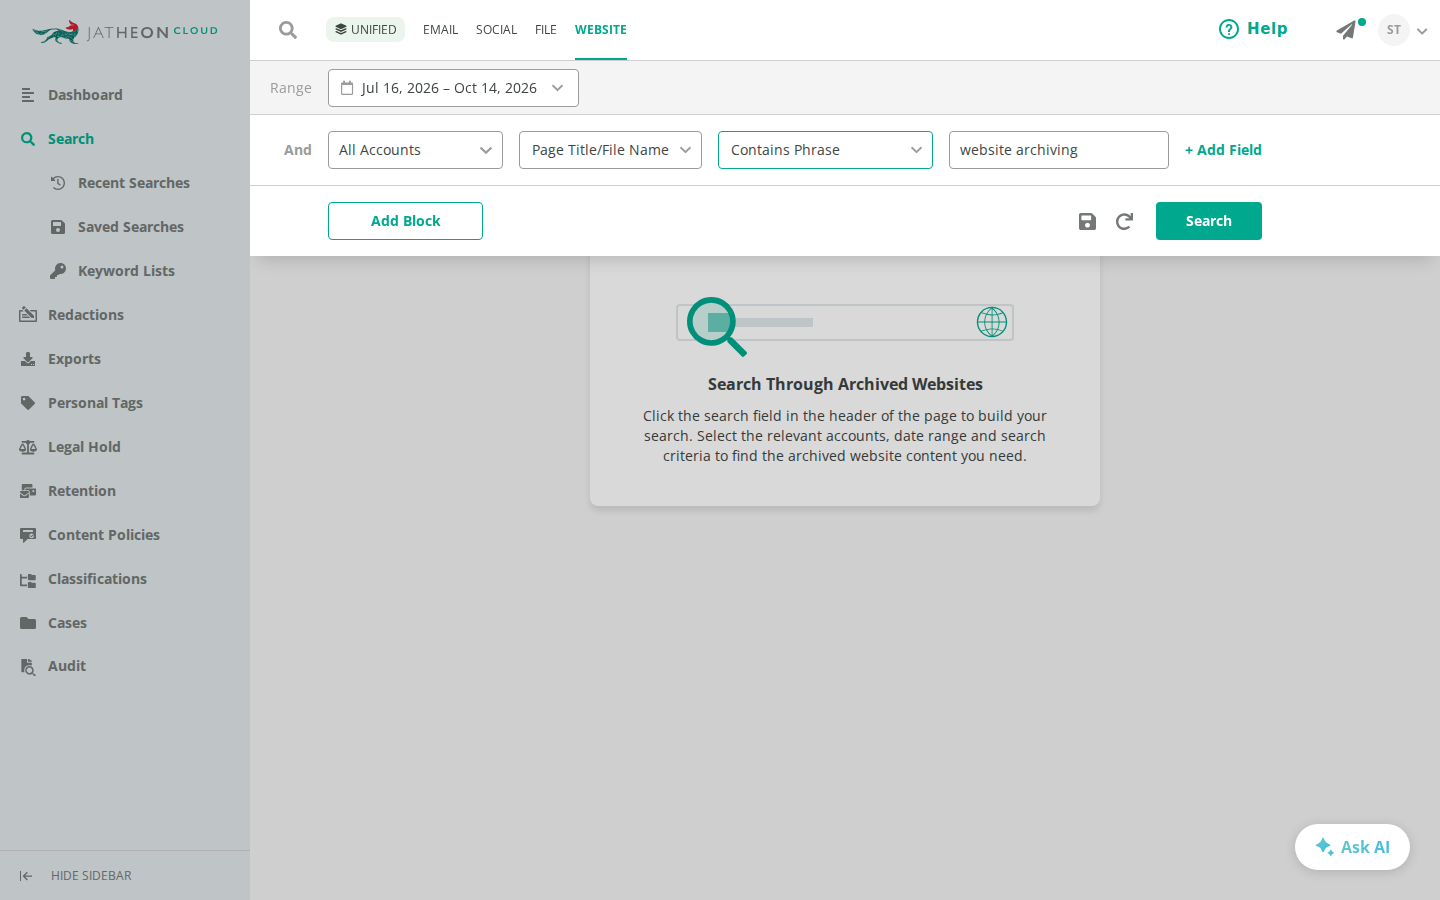Click the Help question mark icon
Screen dimensions: 1440x900
point(1229,29)
